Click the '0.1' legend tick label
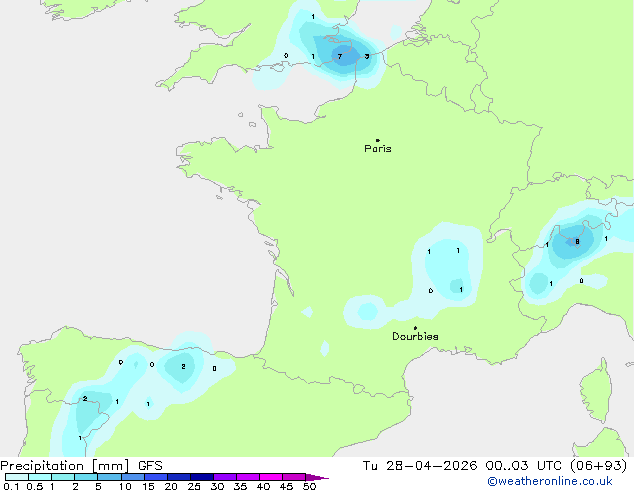The width and height of the screenshot is (634, 490). pyautogui.click(x=11, y=486)
